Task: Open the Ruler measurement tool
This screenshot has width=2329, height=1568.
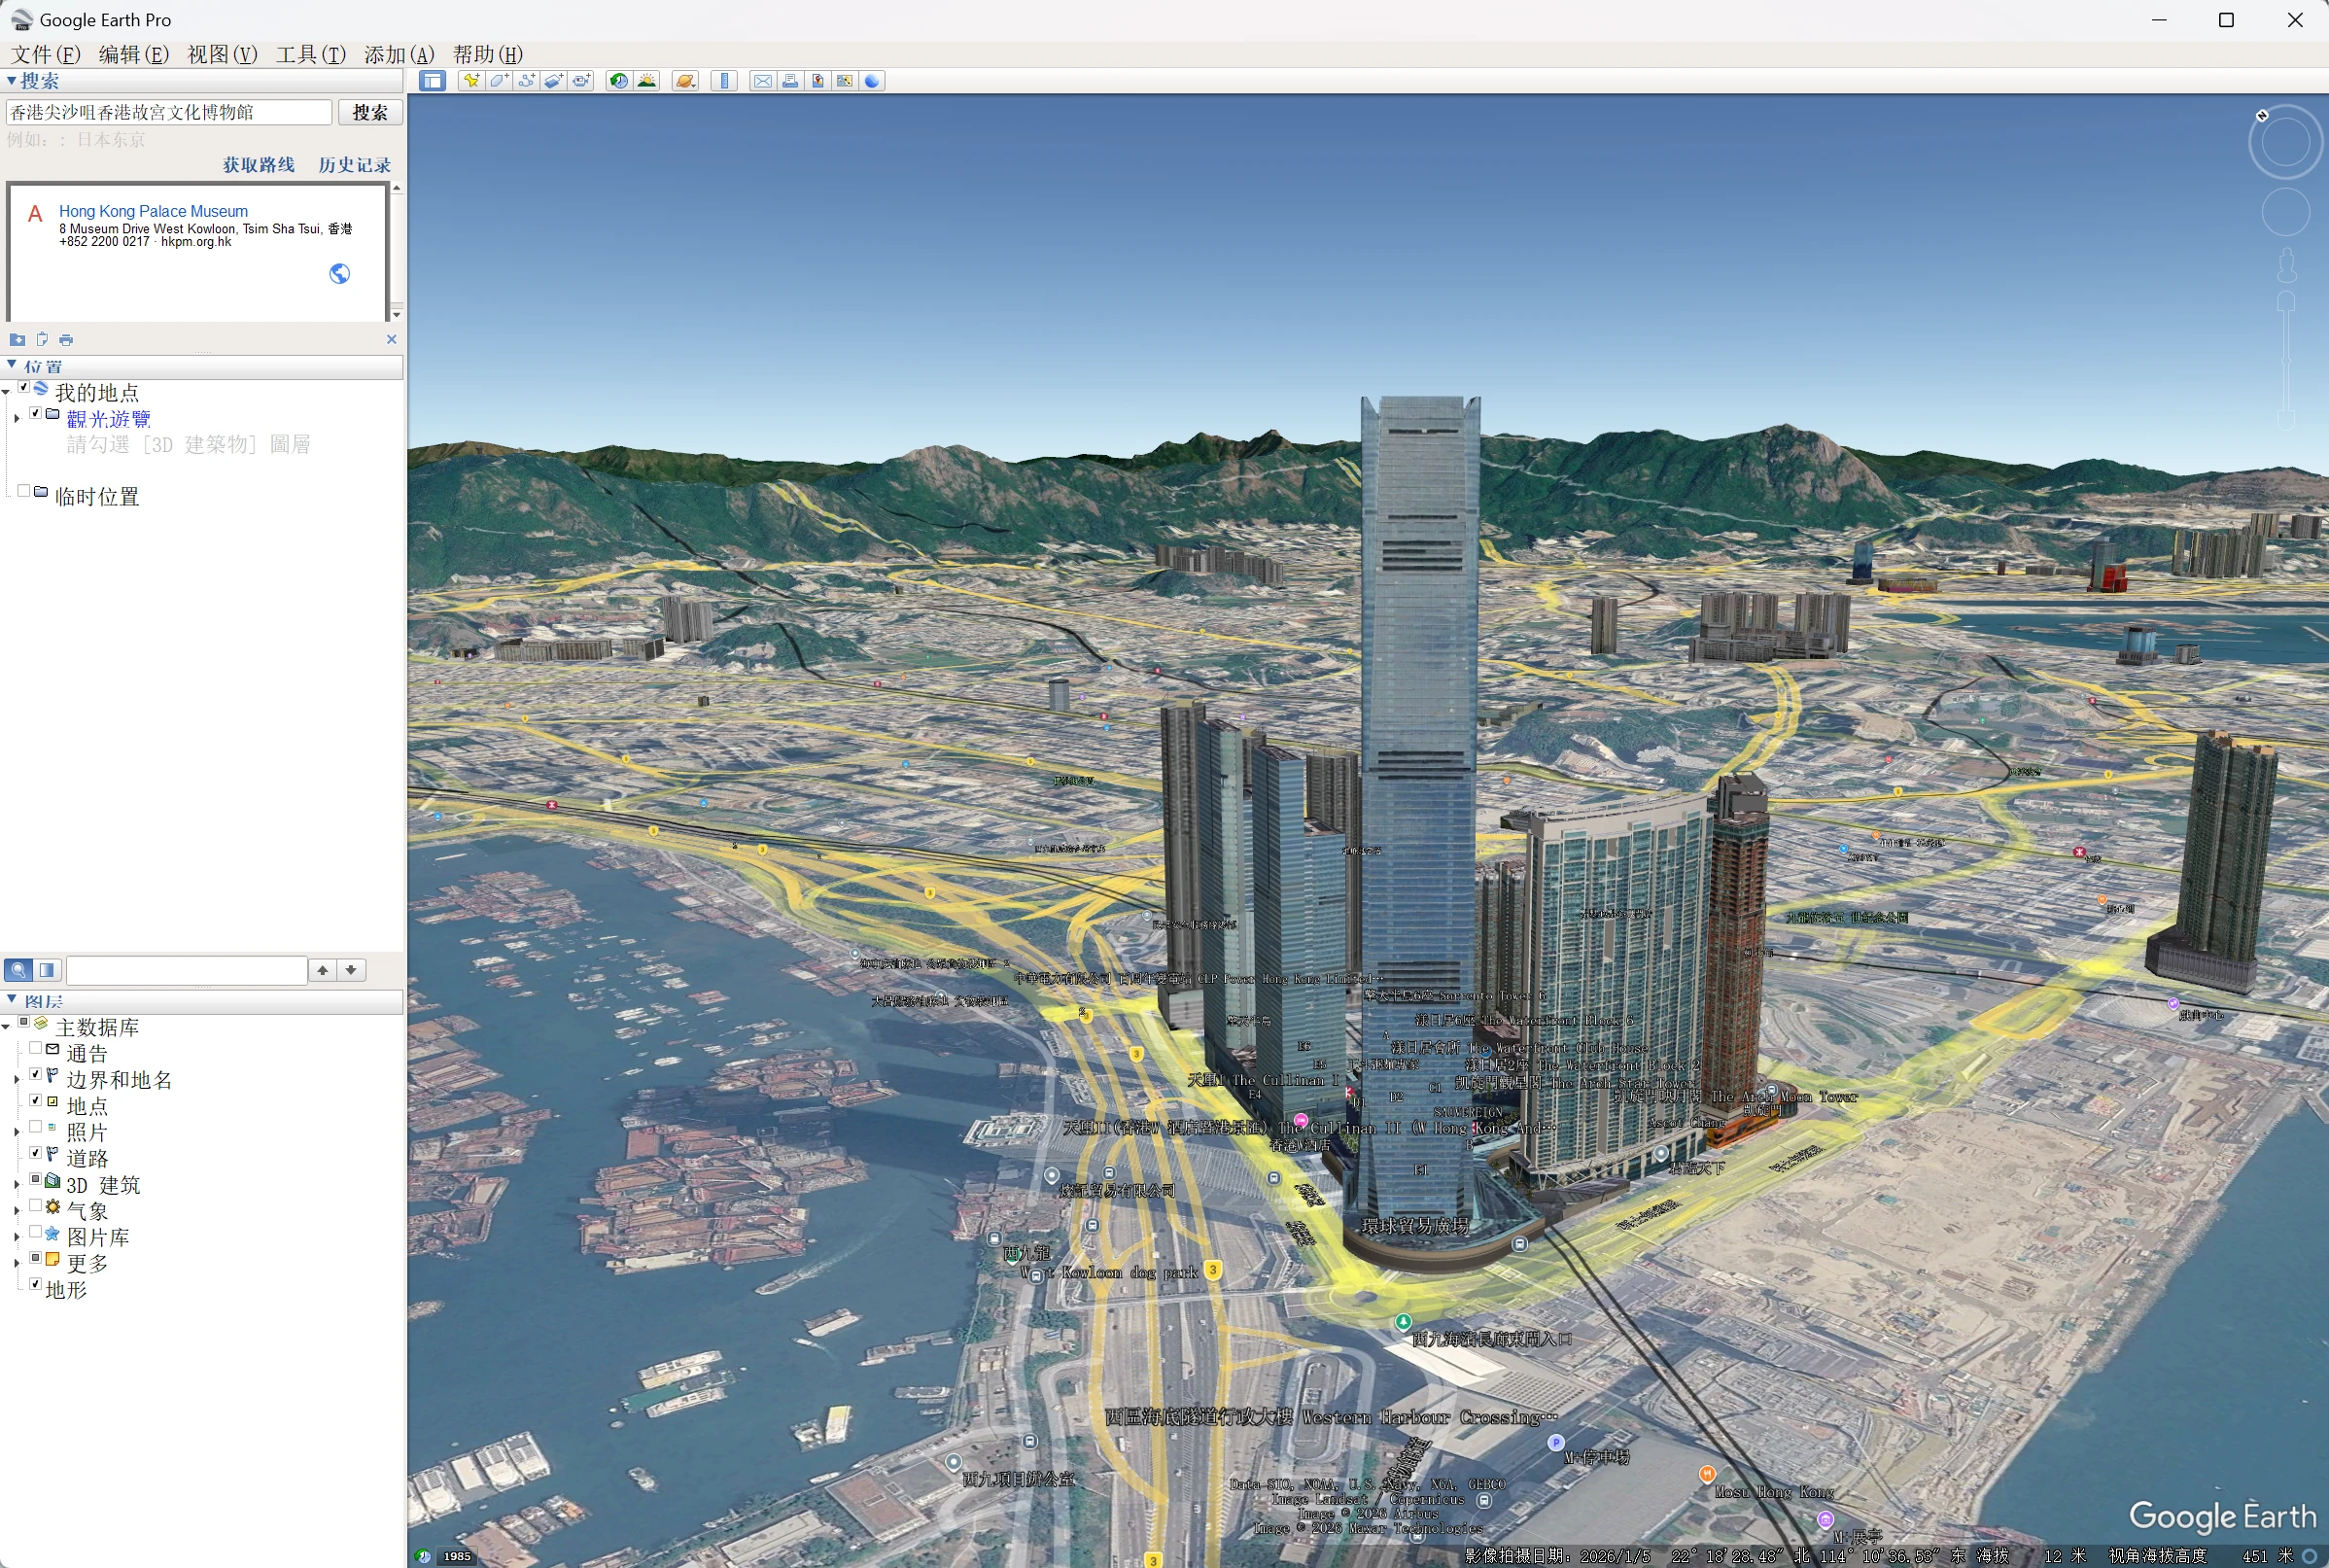Action: pos(723,81)
